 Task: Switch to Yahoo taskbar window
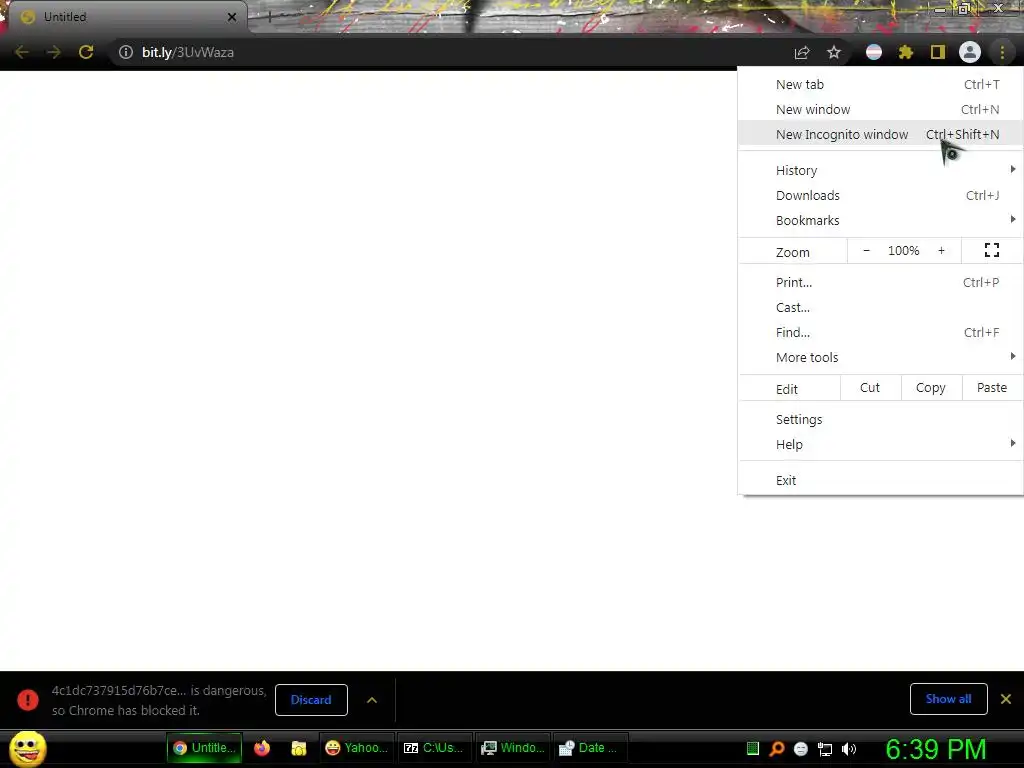pos(357,748)
